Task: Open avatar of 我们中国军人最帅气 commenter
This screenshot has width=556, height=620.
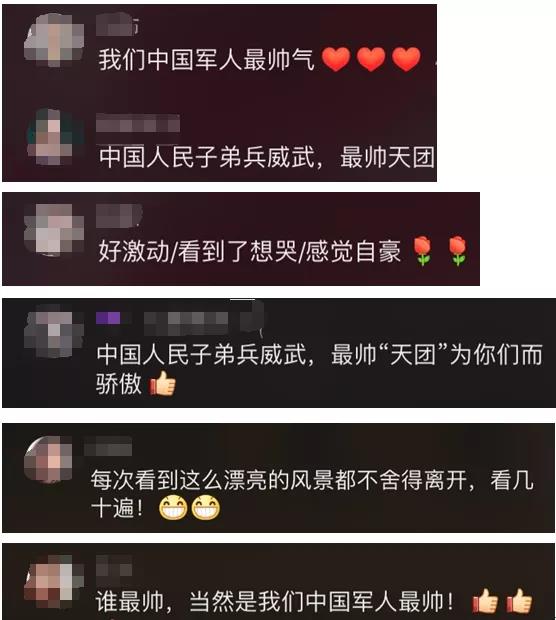Action: (53, 40)
